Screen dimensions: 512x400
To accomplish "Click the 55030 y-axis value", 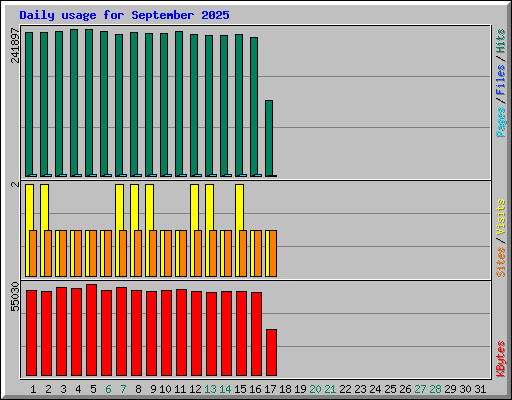I will click(x=15, y=296).
